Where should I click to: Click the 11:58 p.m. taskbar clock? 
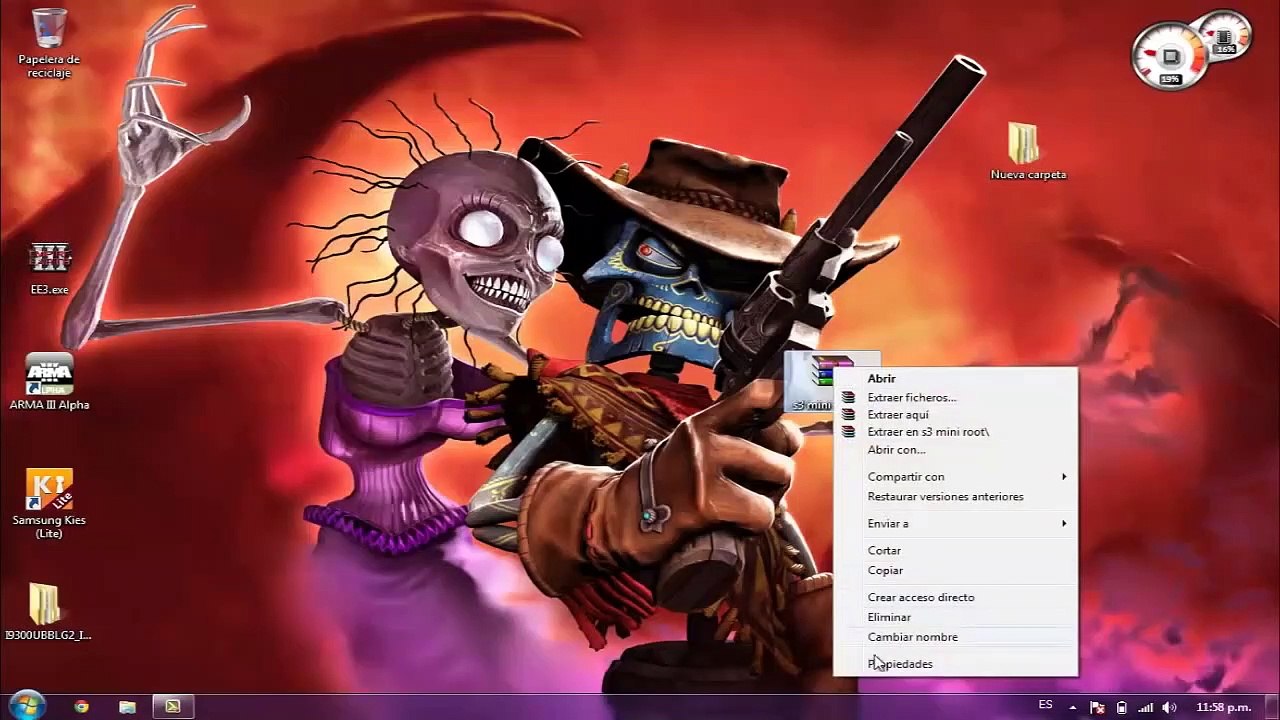pyautogui.click(x=1224, y=707)
